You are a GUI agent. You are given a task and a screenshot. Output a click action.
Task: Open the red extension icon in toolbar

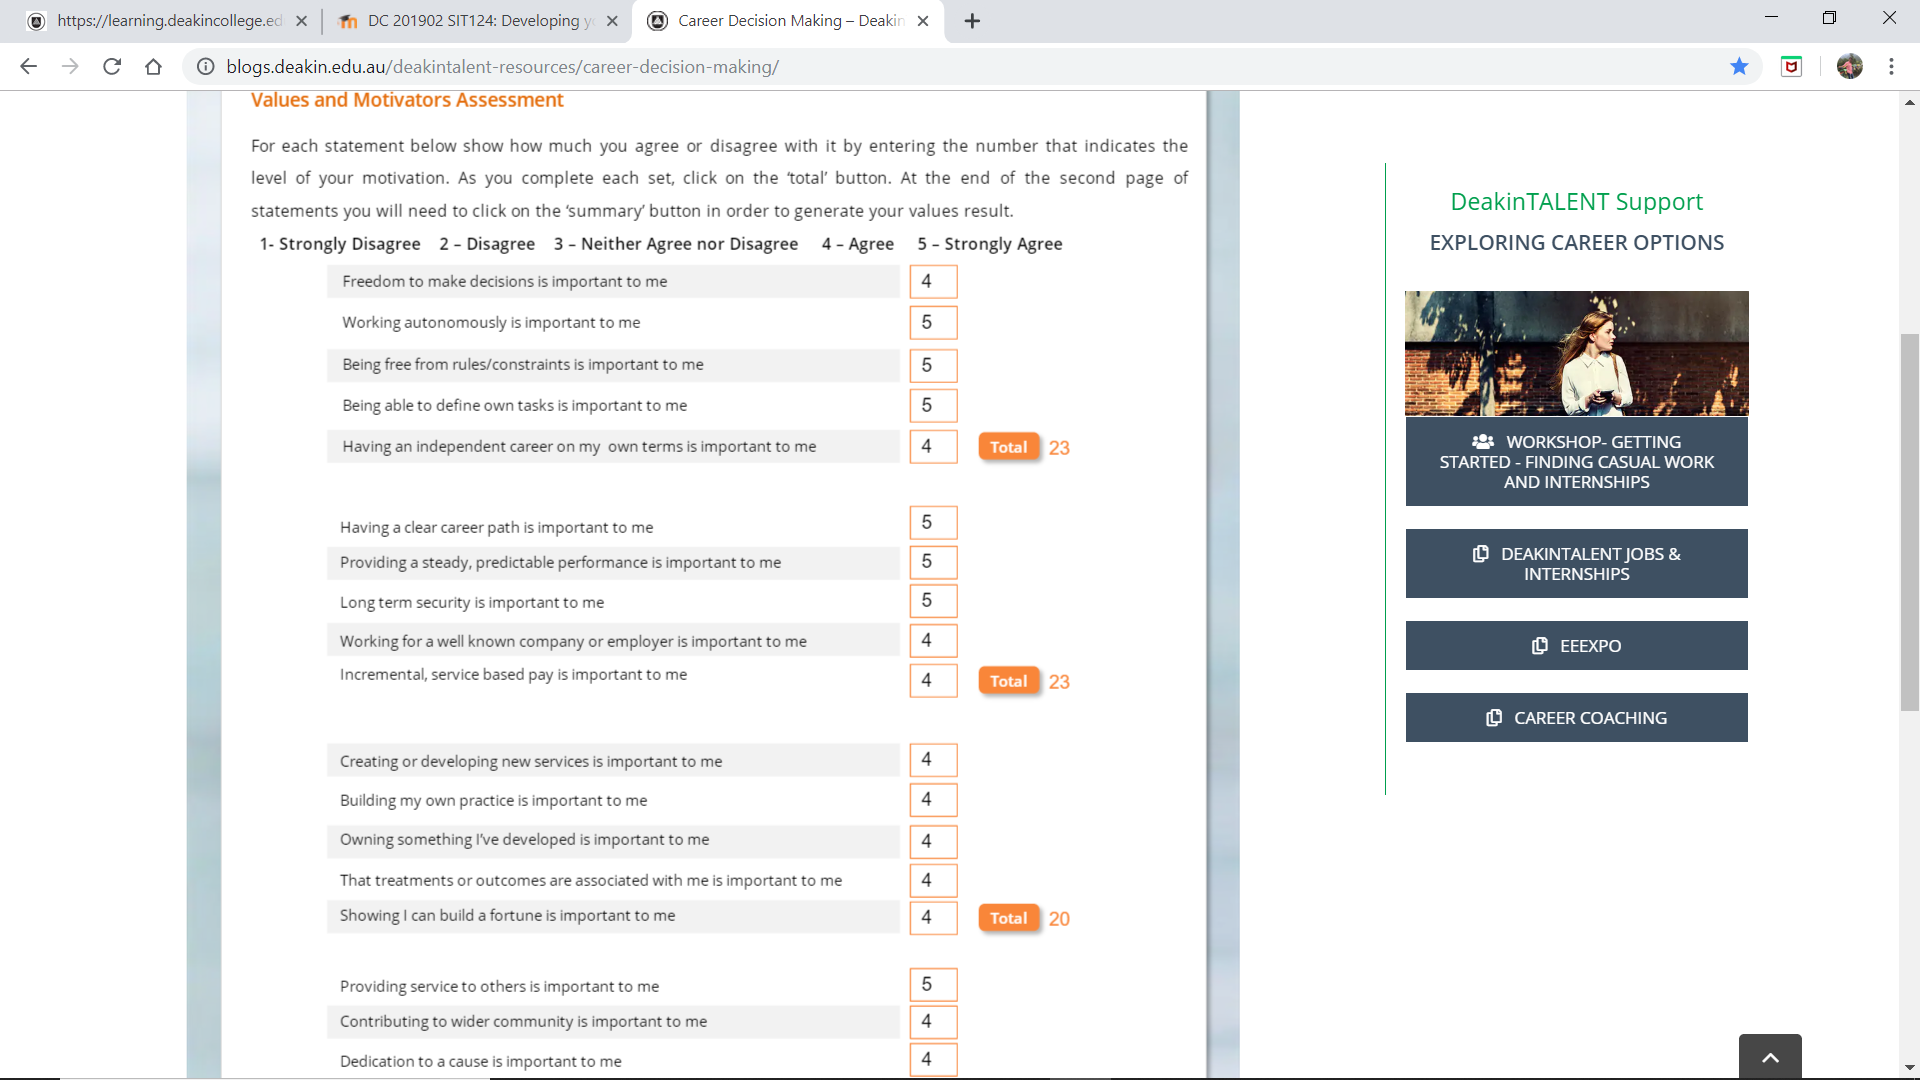coord(1791,66)
